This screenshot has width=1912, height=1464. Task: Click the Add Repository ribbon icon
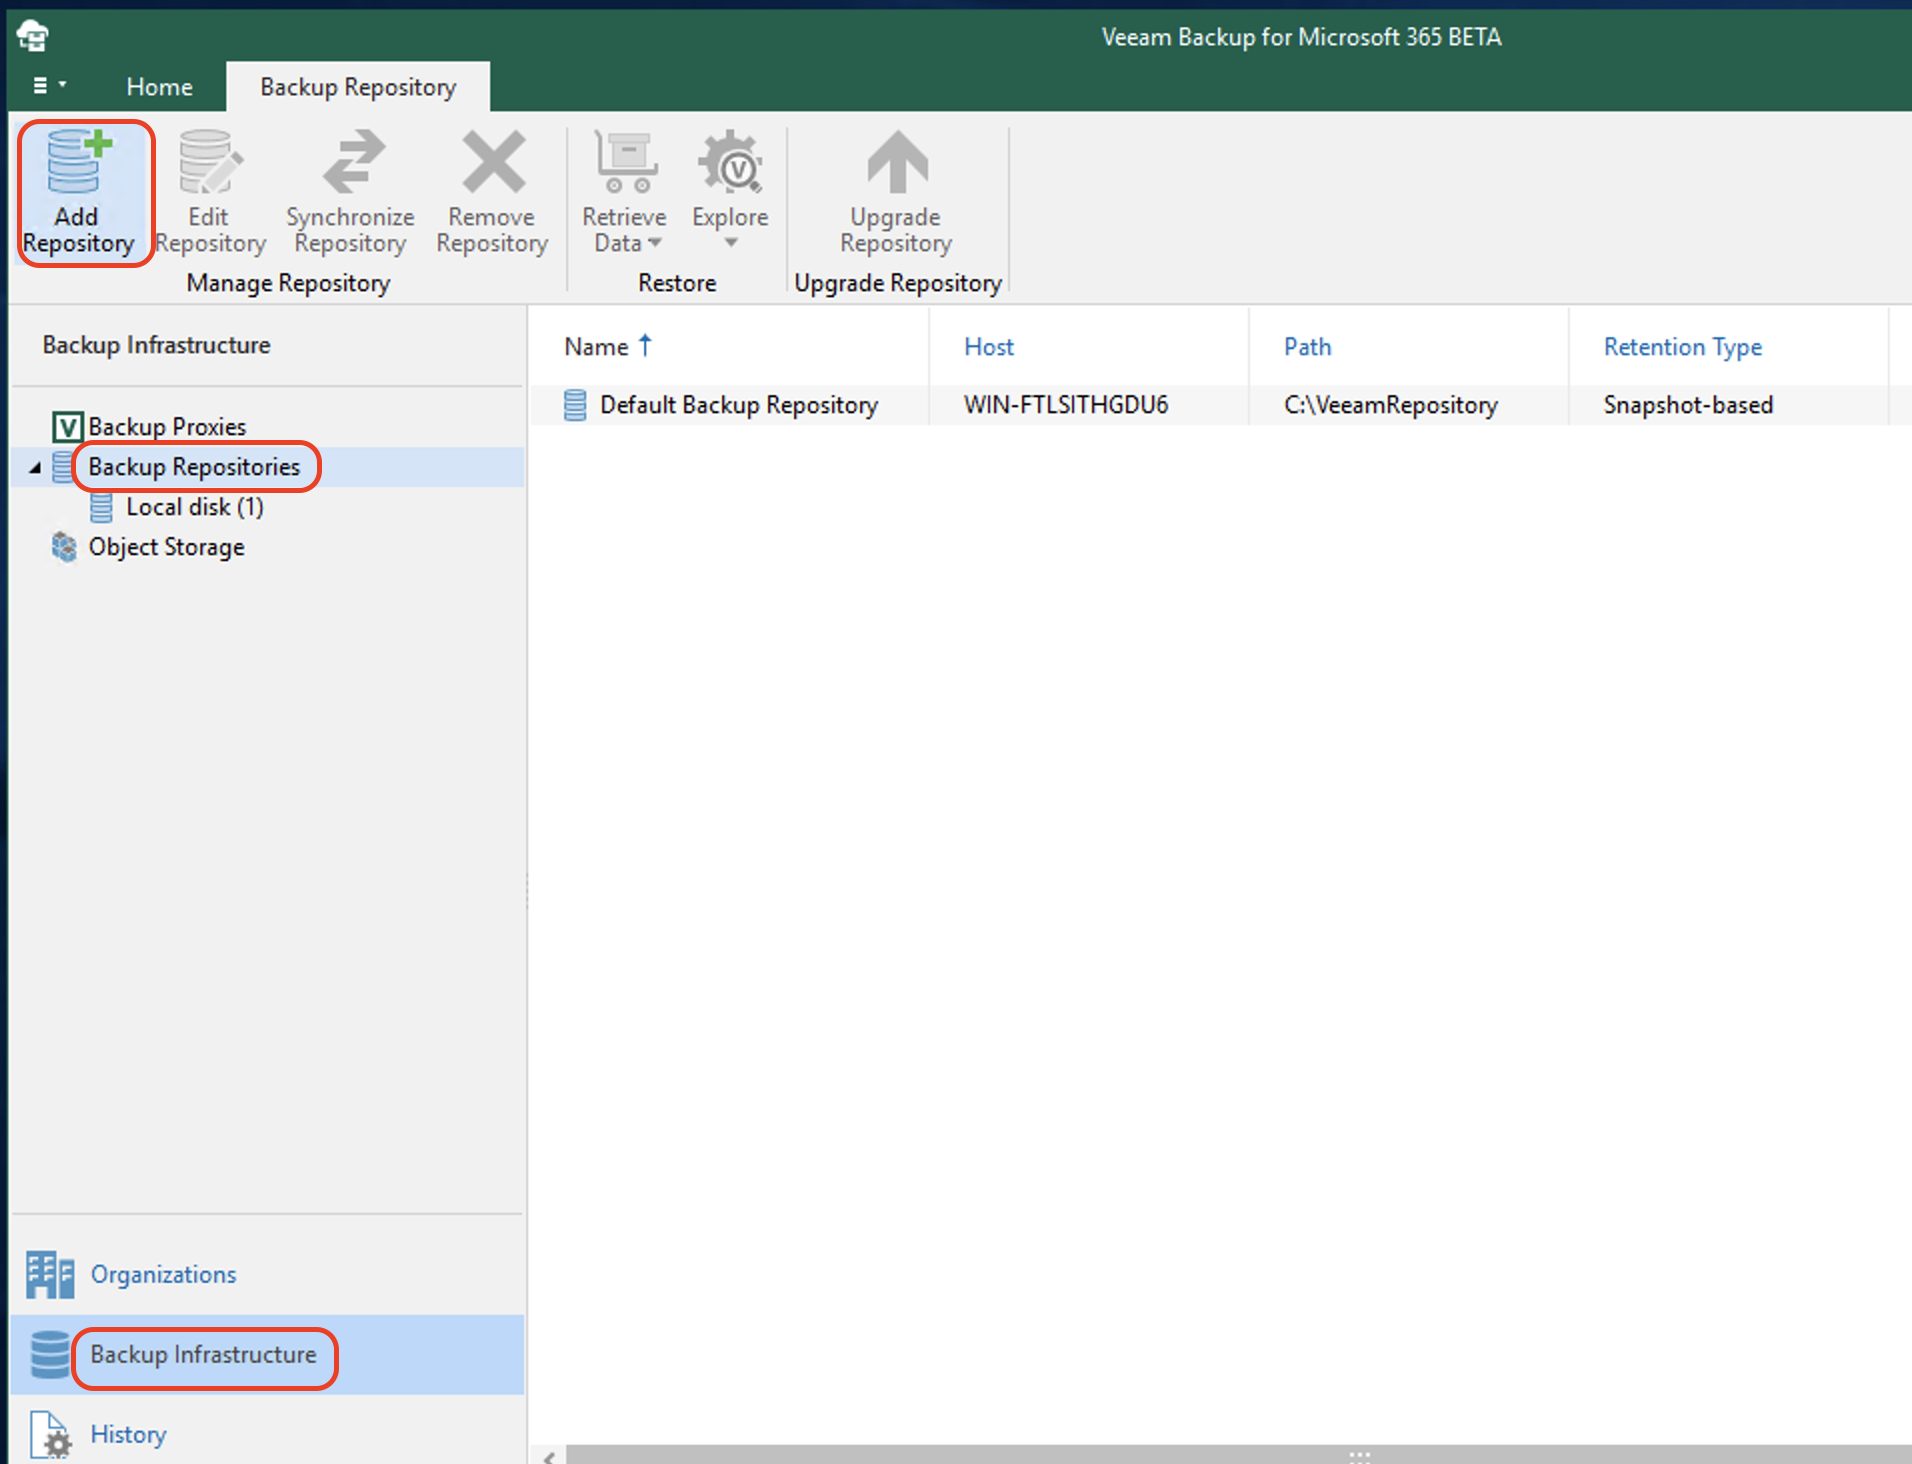point(79,161)
